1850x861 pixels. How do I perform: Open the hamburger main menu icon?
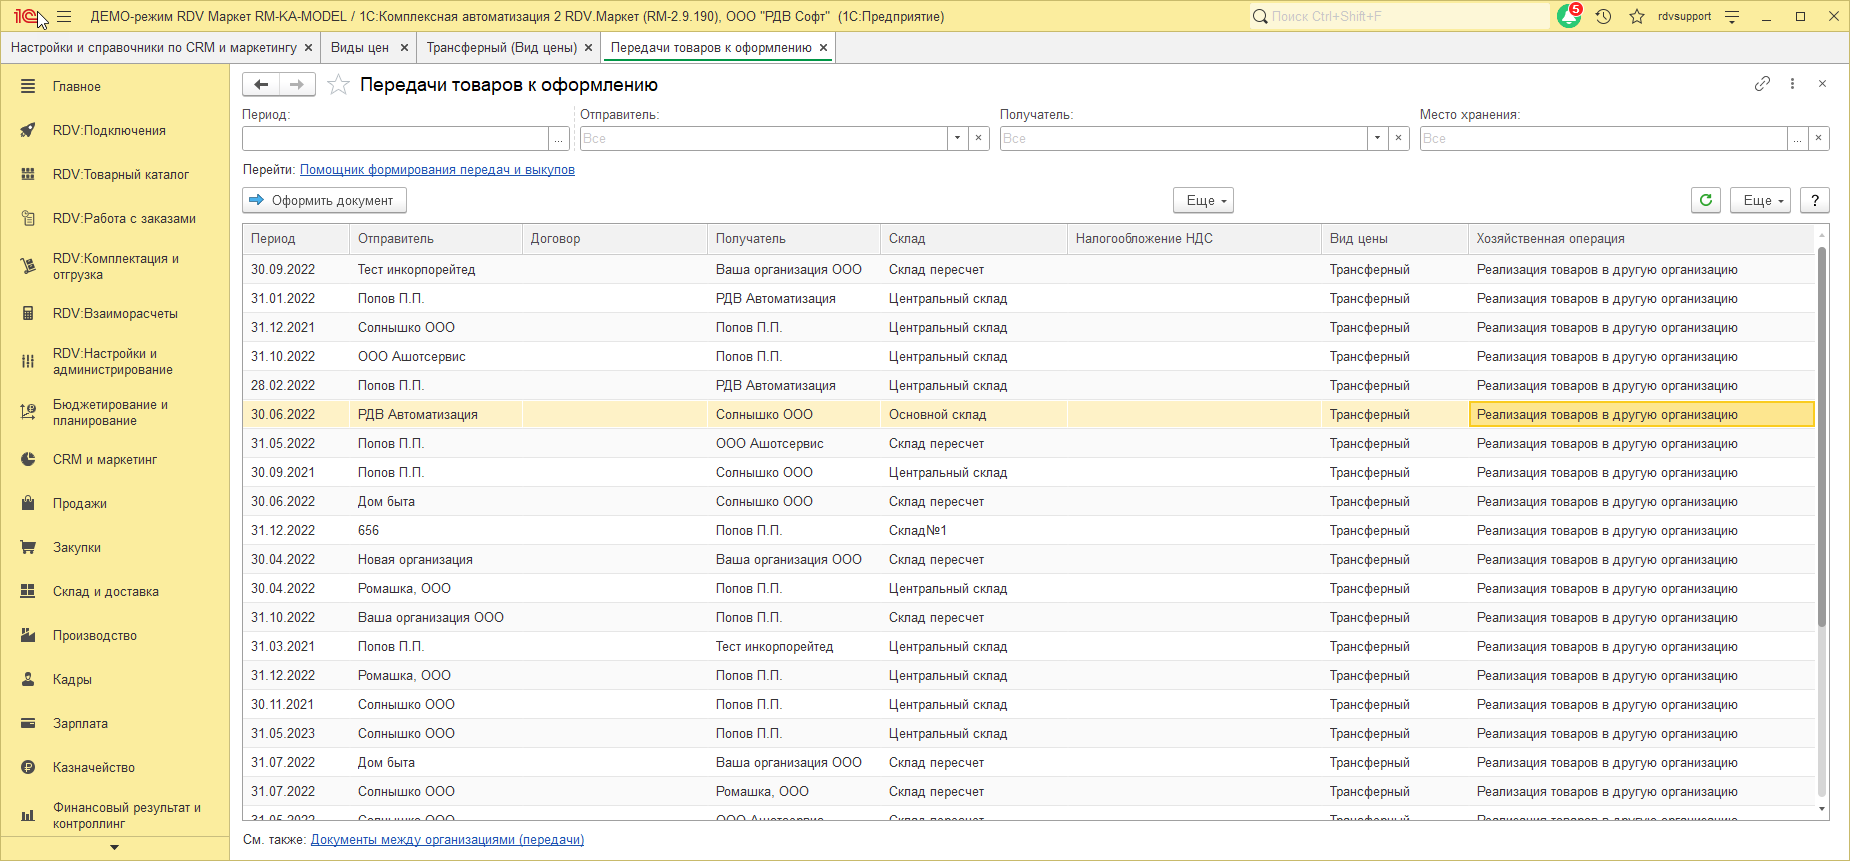coord(64,17)
